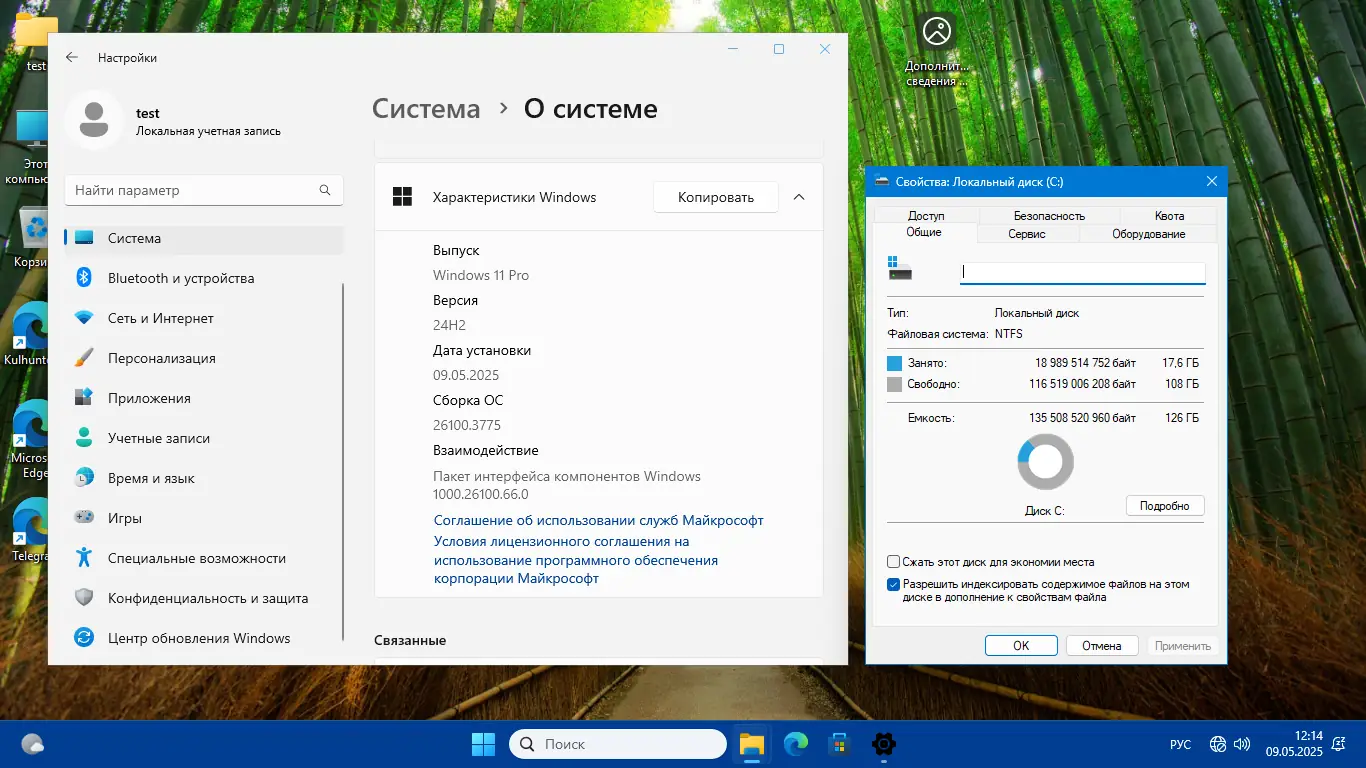Click the back arrow in Settings
Image resolution: width=1366 pixels, height=768 pixels.
click(72, 58)
